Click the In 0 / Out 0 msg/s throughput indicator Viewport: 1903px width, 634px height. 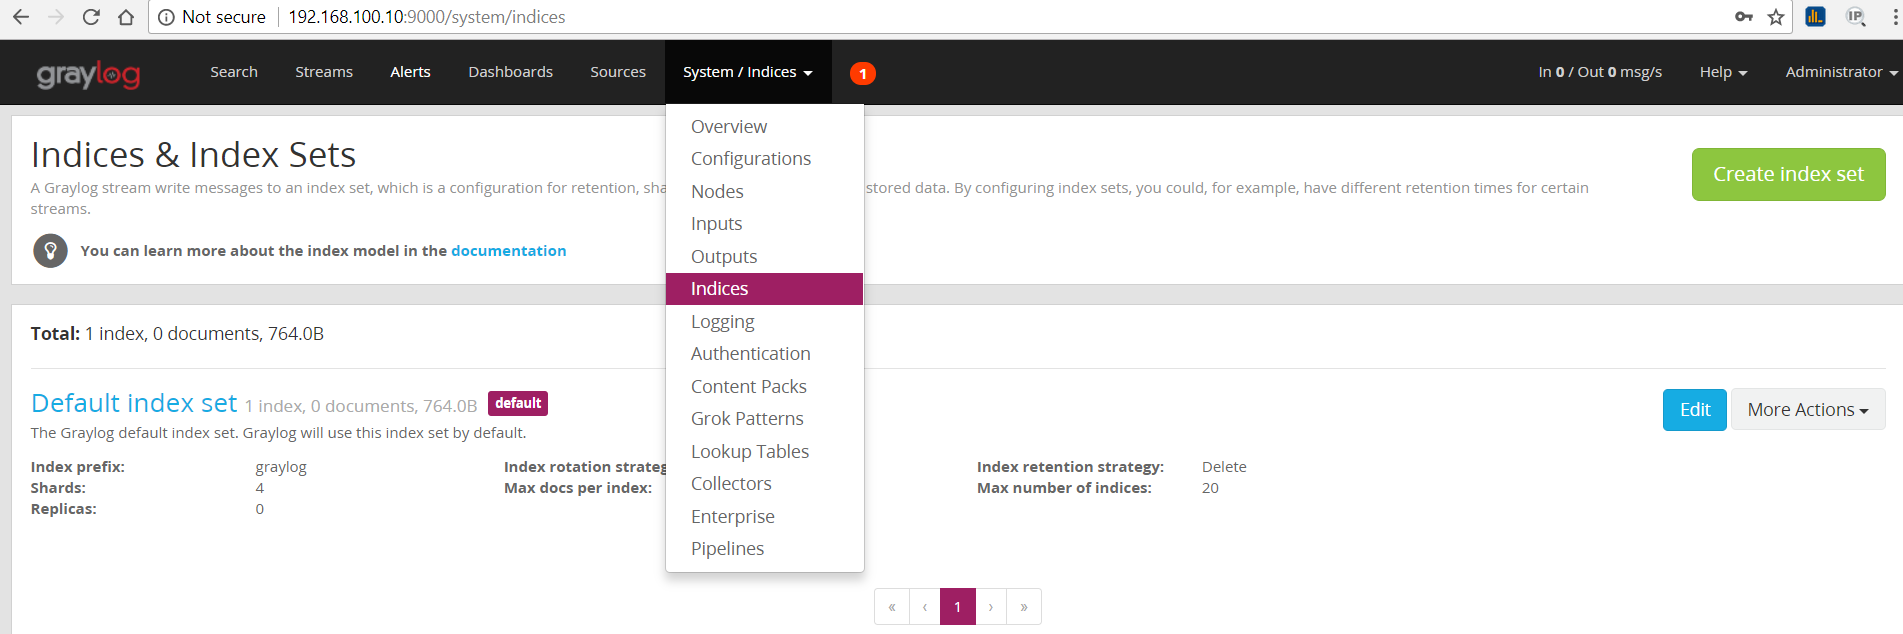point(1600,72)
